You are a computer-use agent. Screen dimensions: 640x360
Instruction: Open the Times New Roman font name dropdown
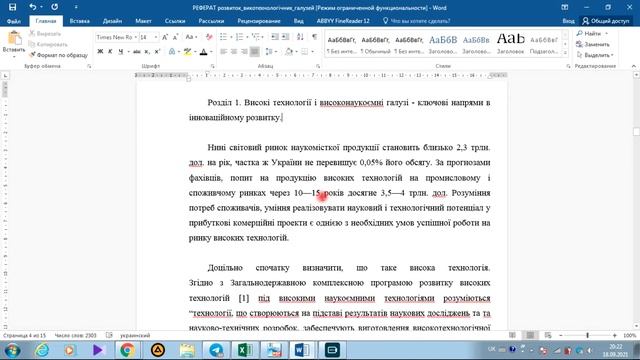pyautogui.click(x=136, y=37)
